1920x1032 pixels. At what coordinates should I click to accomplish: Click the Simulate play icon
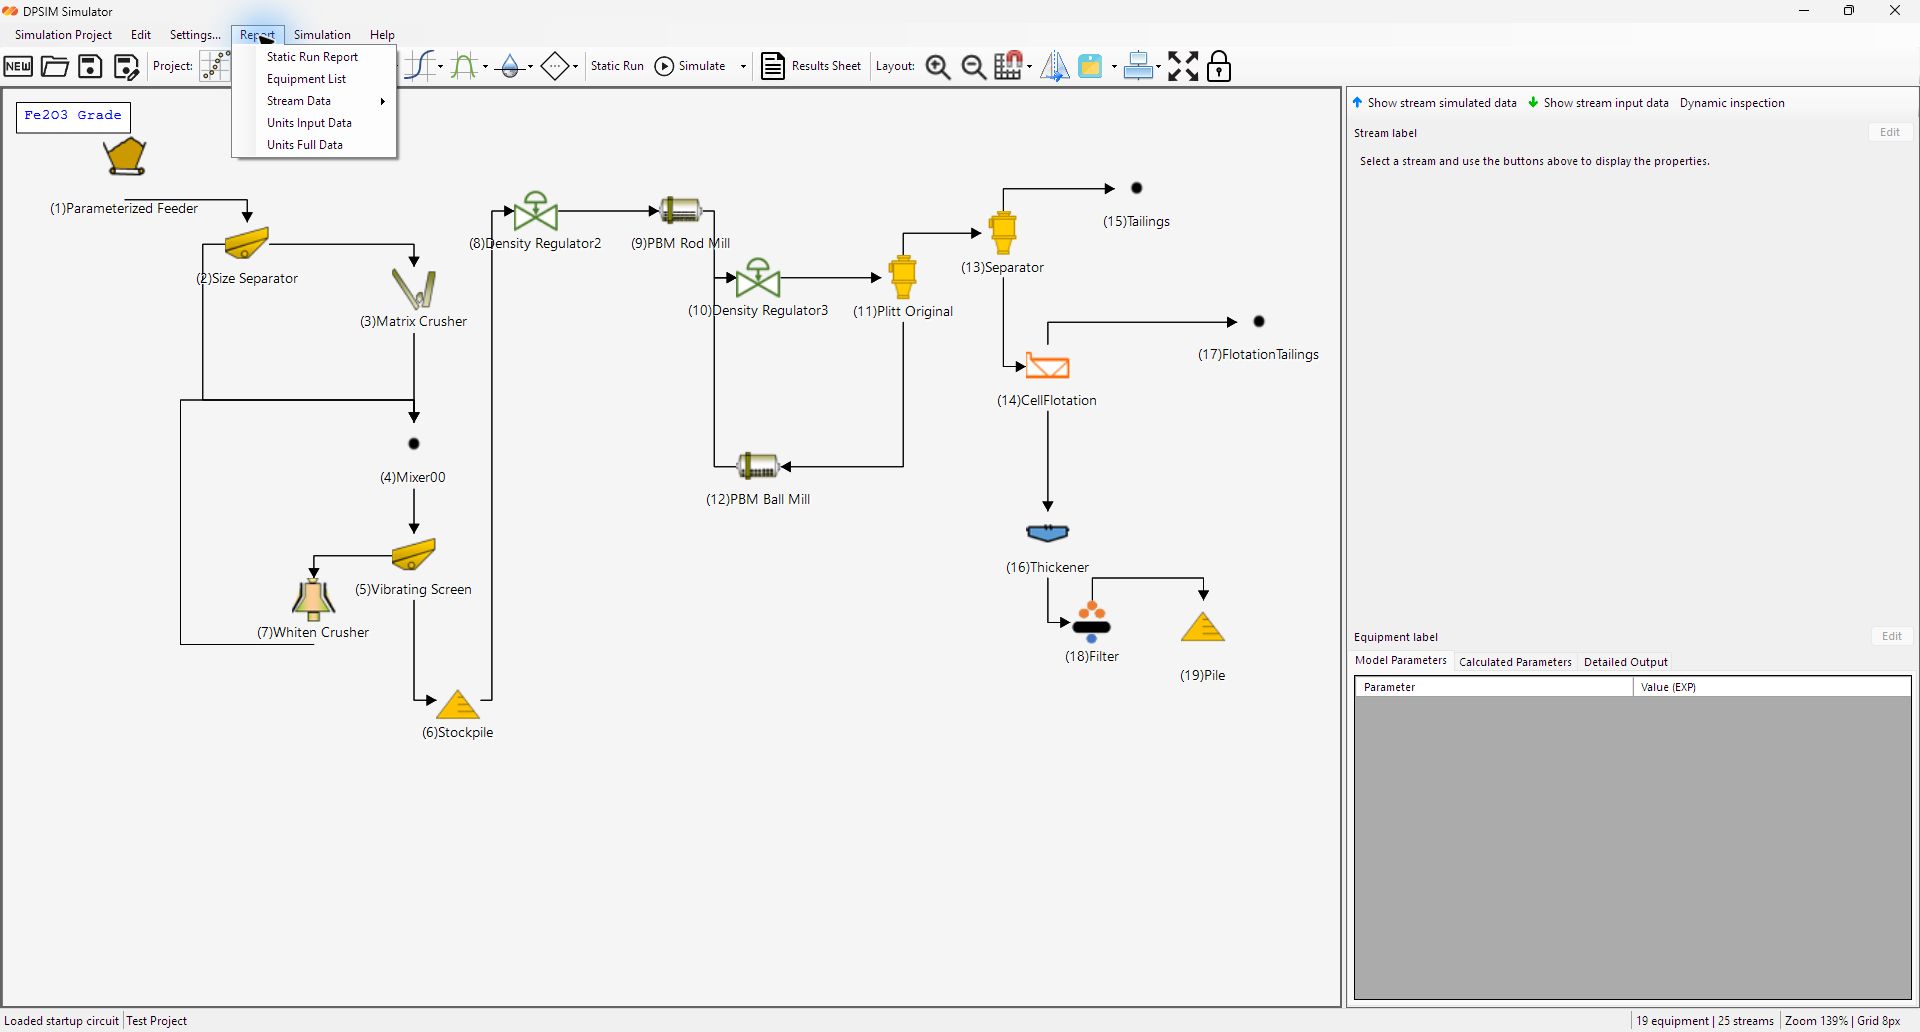click(664, 66)
